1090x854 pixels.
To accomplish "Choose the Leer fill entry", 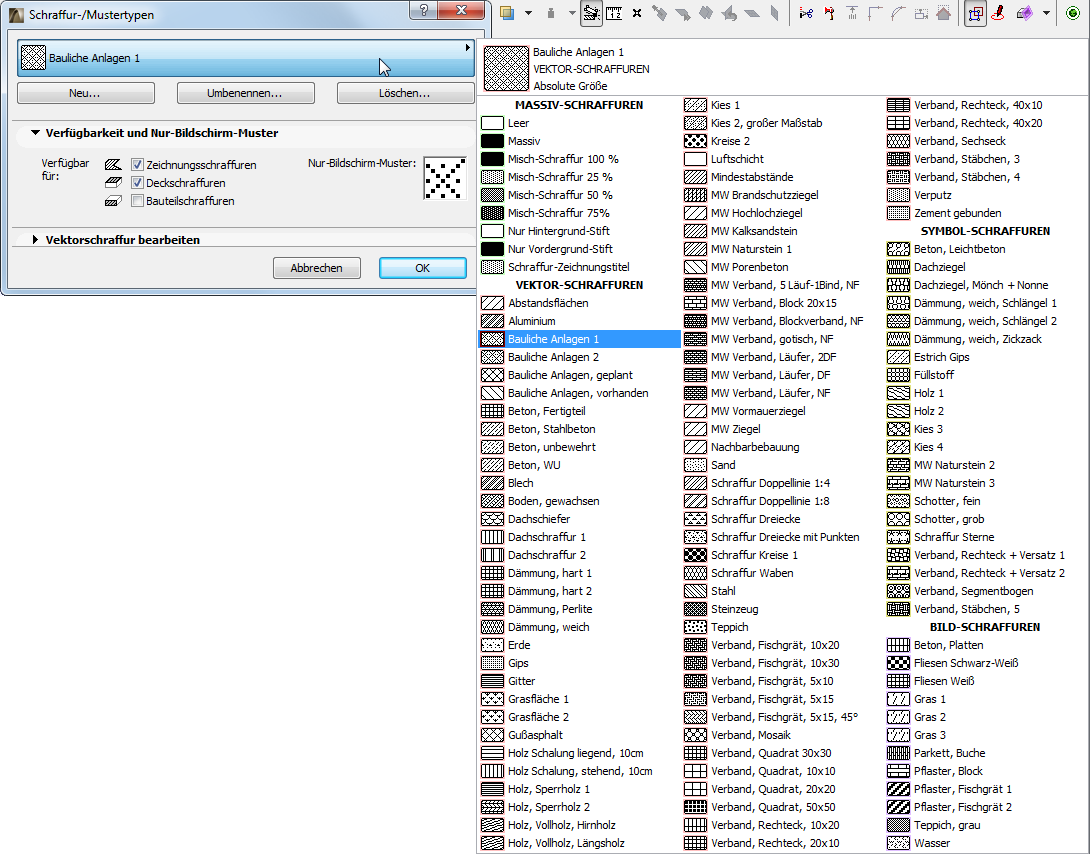I will 579,123.
